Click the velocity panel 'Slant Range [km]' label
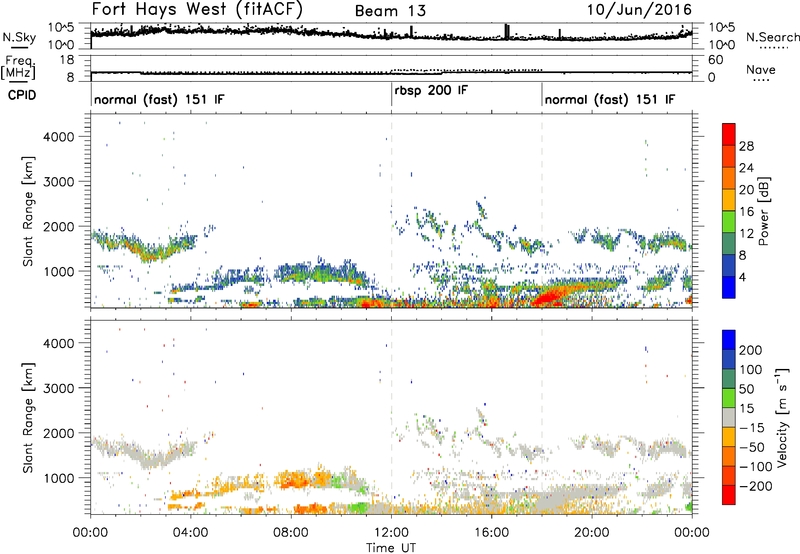Viewport: 800px width, 554px height. click(x=28, y=417)
